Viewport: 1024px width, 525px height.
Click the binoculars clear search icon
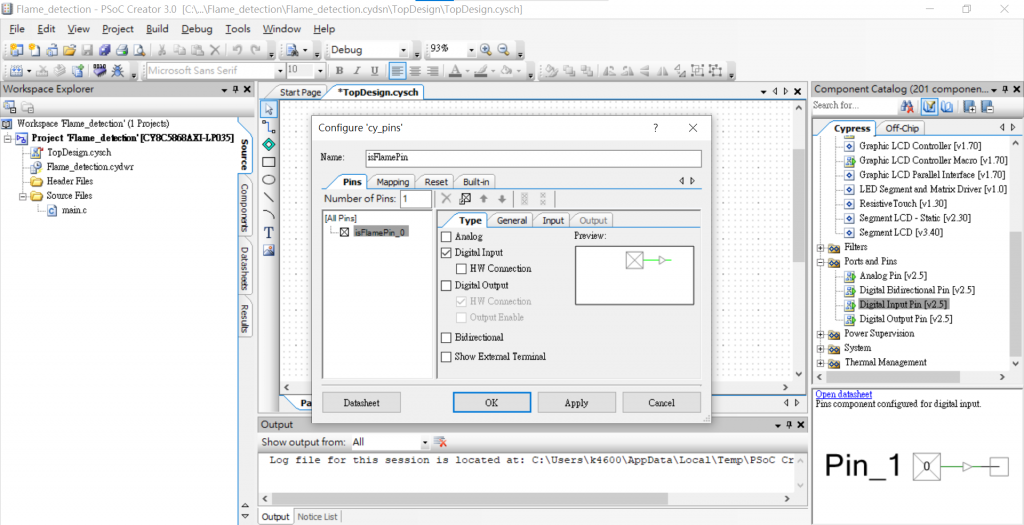(x=906, y=106)
